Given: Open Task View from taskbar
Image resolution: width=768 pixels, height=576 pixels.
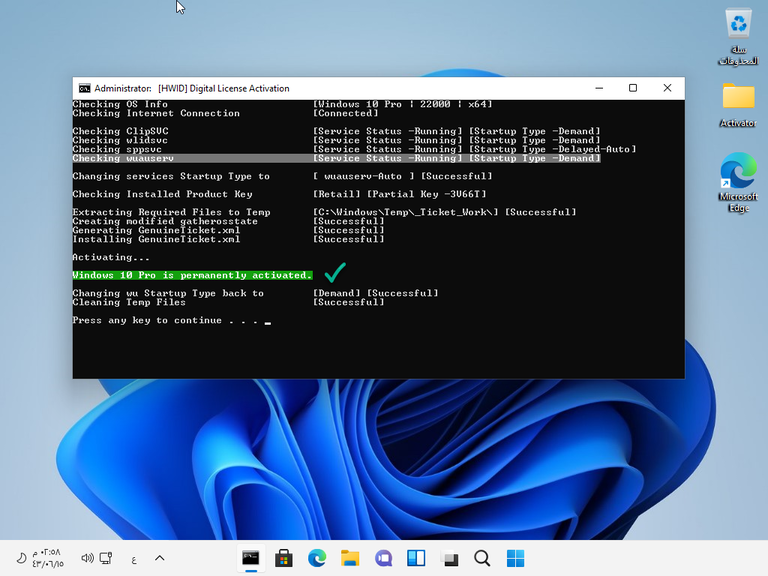Looking at the screenshot, I should tap(450, 558).
